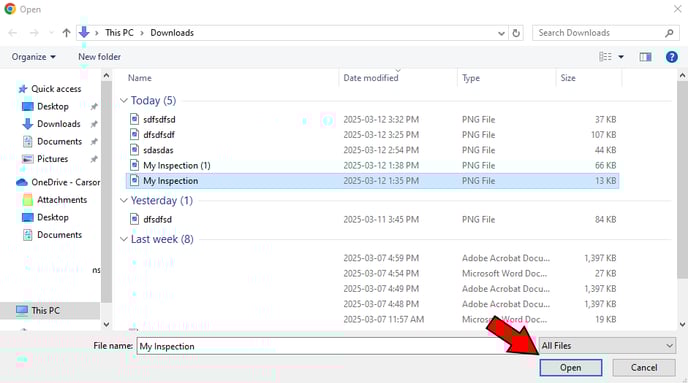Click the Back navigation arrow
This screenshot has height=383, width=688.
13,33
